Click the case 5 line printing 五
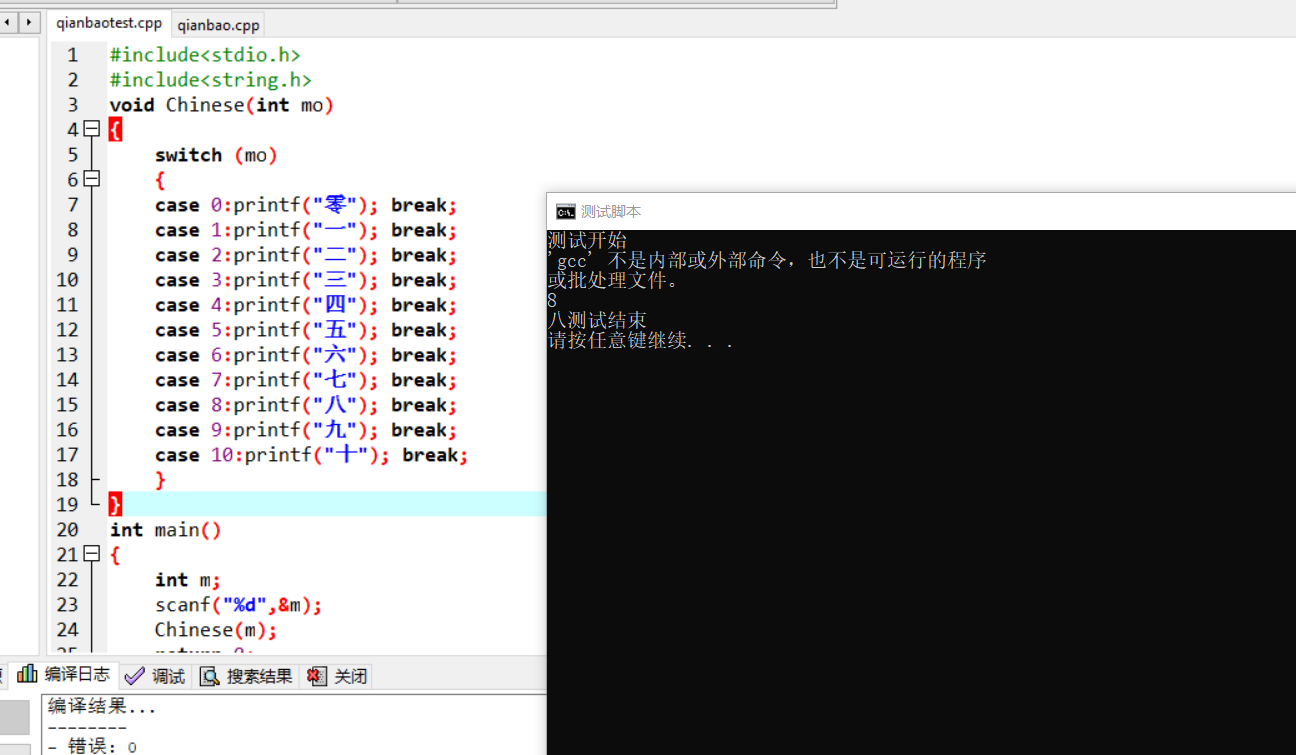 pos(306,330)
